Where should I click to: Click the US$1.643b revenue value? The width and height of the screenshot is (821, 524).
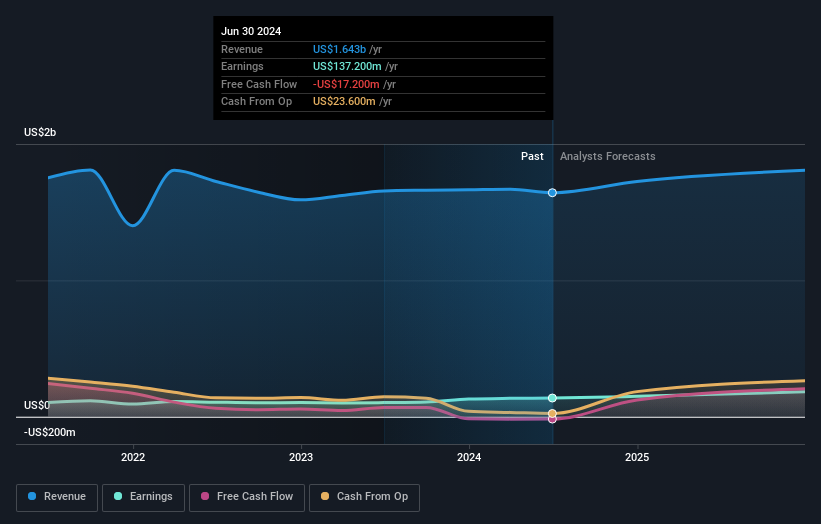[339, 49]
